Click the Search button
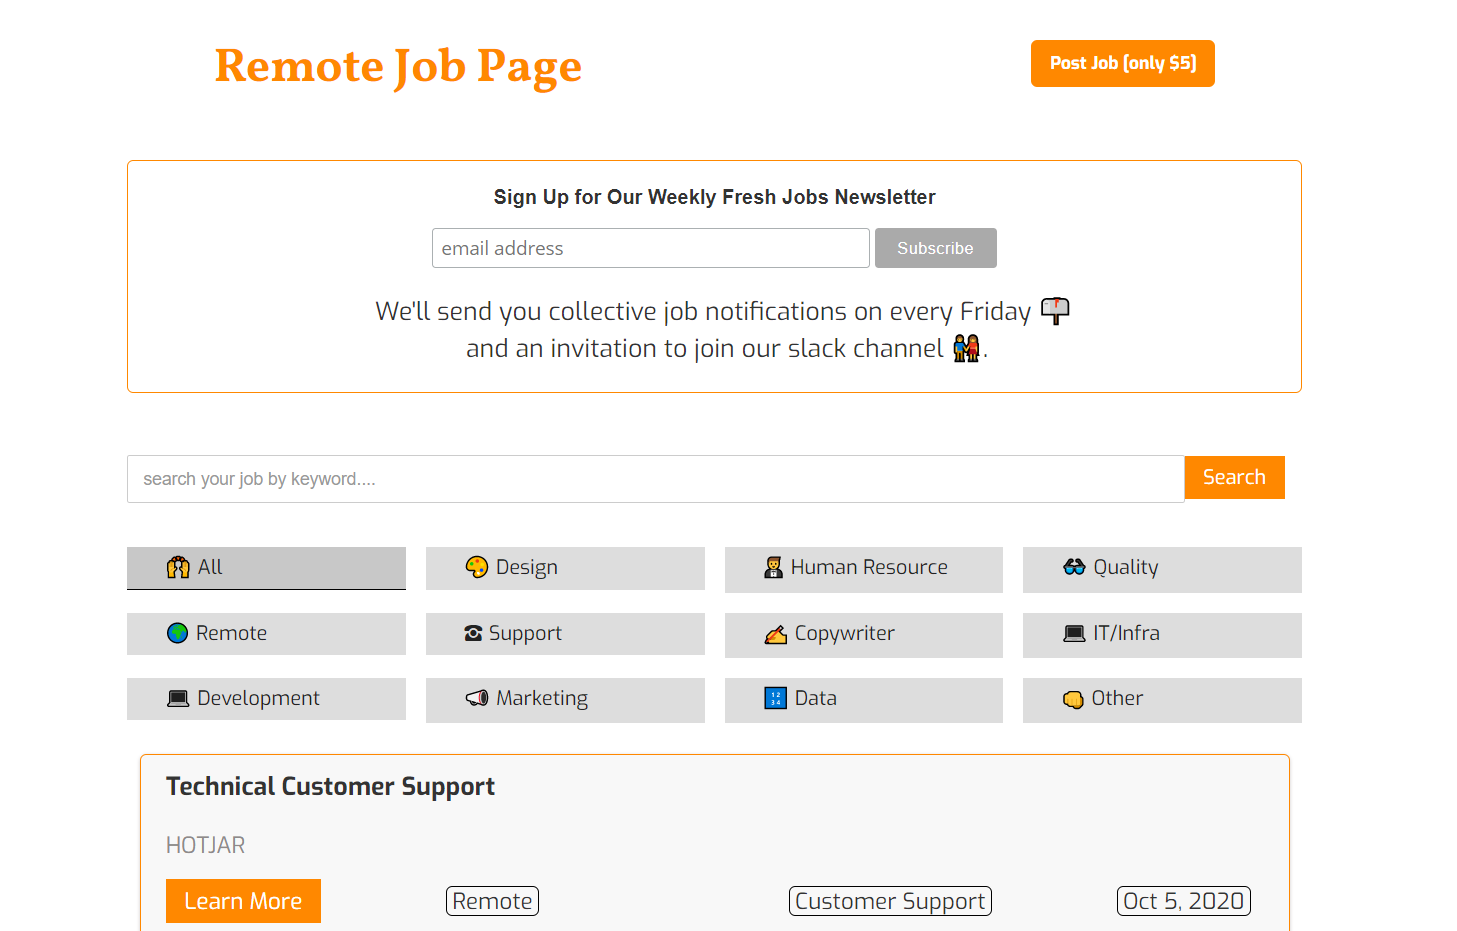This screenshot has width=1457, height=931. click(x=1234, y=477)
